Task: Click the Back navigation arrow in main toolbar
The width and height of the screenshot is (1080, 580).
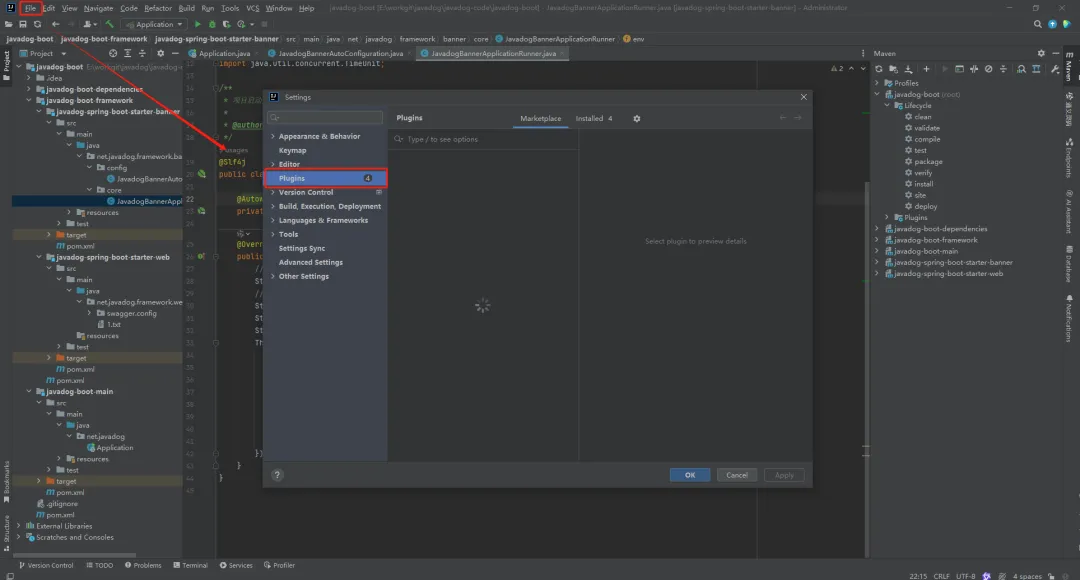Action: tap(56, 24)
